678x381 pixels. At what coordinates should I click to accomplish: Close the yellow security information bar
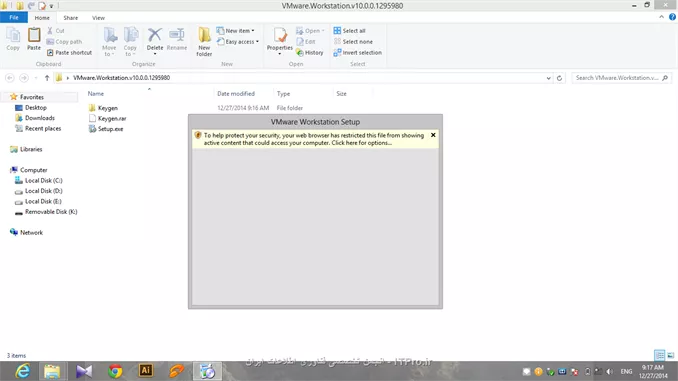point(433,135)
